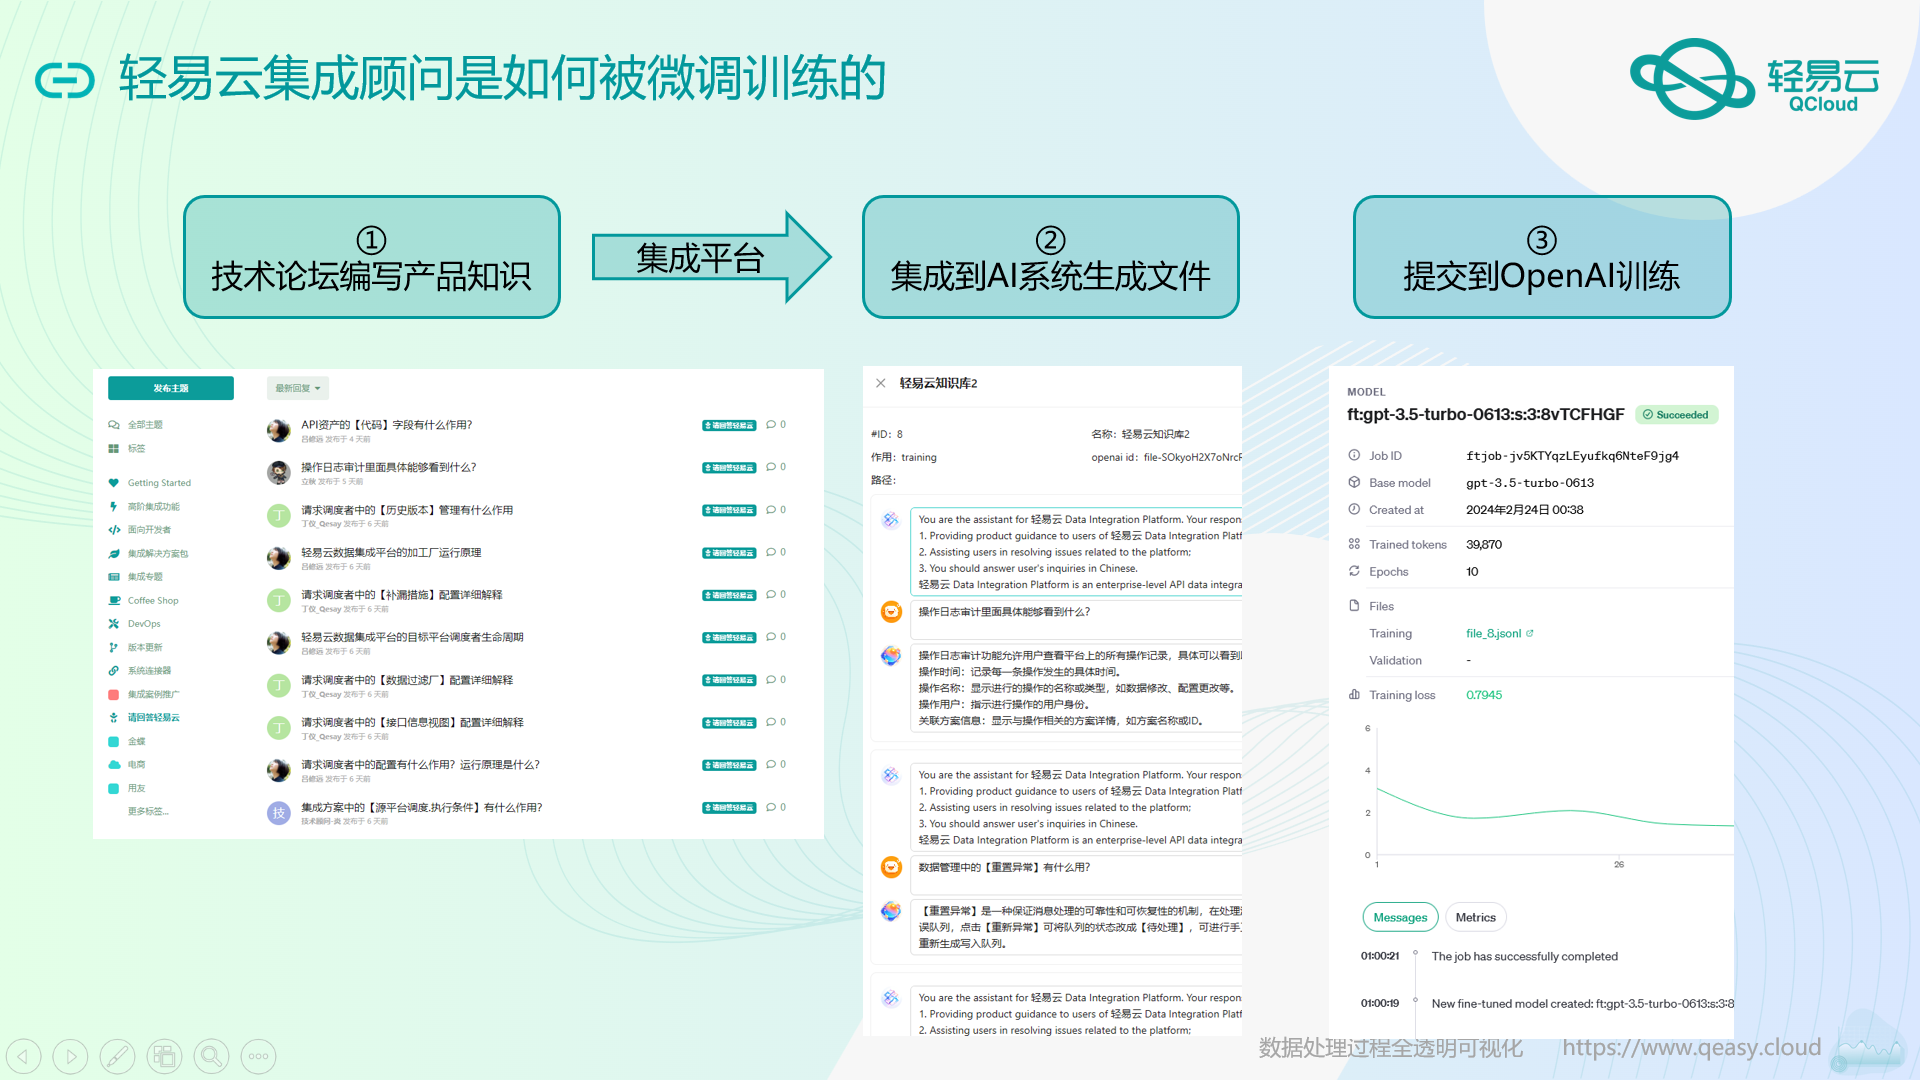The width and height of the screenshot is (1920, 1080).
Task: Open the file_8.jsonl training file link
Action: 1499,634
